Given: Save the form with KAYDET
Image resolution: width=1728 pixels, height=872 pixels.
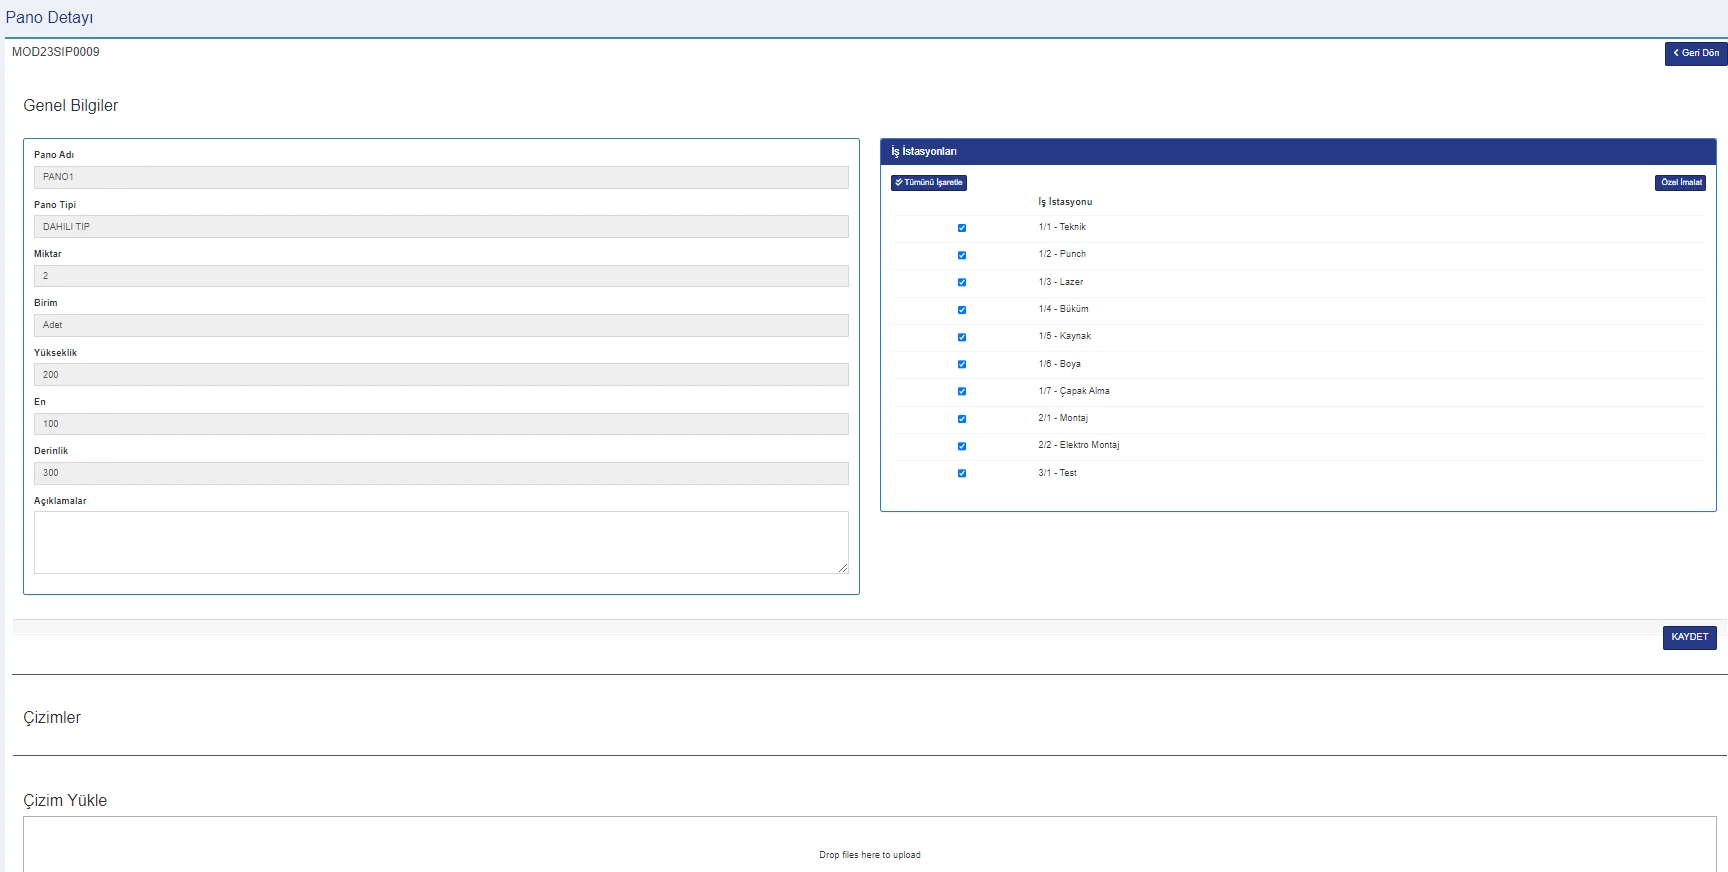Looking at the screenshot, I should point(1689,637).
